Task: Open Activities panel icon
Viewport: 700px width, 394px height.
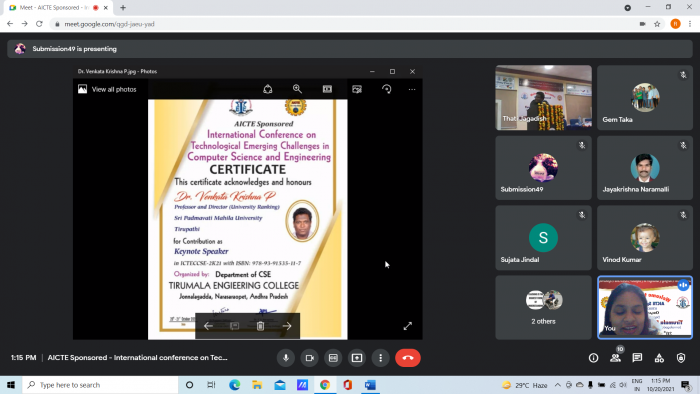Action: coord(659,358)
